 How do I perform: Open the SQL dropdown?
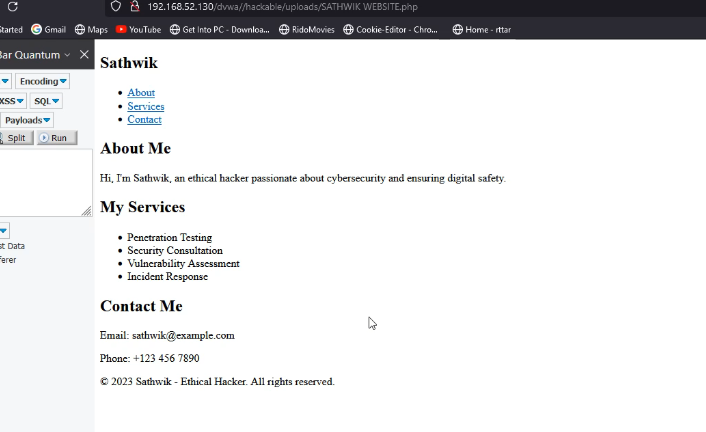click(x=46, y=101)
